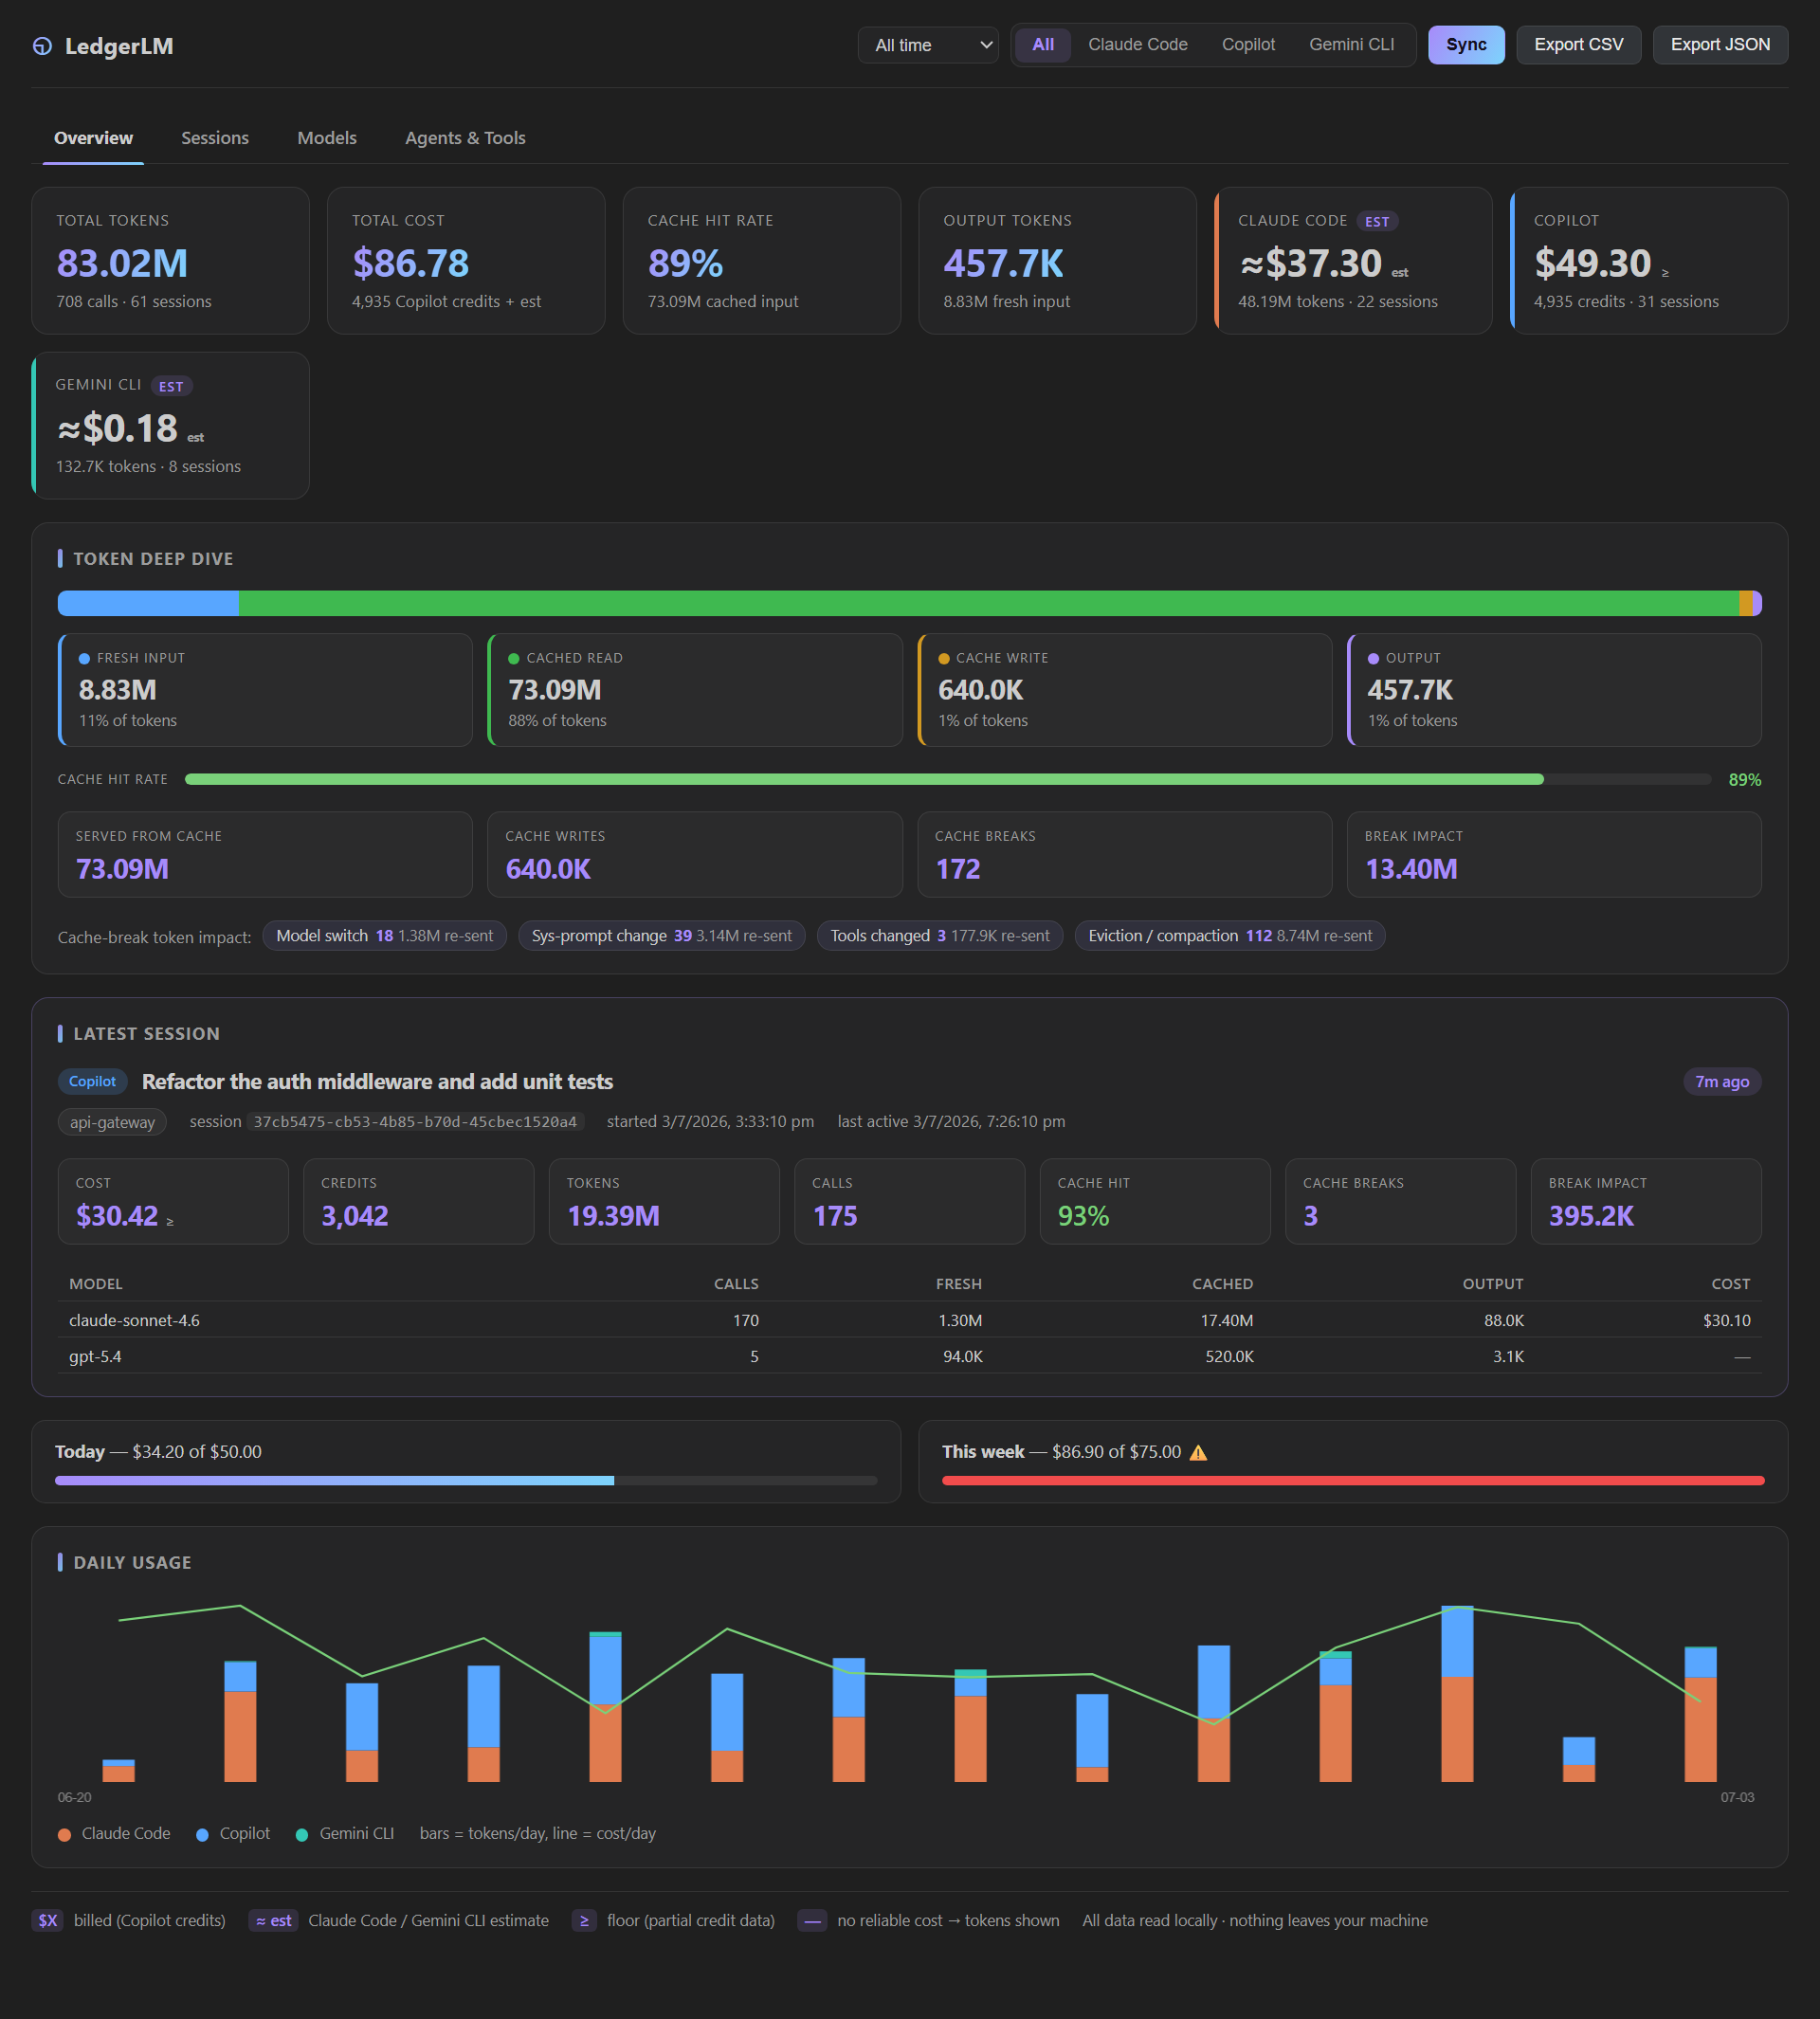The height and width of the screenshot is (2019, 1820).
Task: Click the EST badge on Gemini CLI card
Action: coord(171,386)
